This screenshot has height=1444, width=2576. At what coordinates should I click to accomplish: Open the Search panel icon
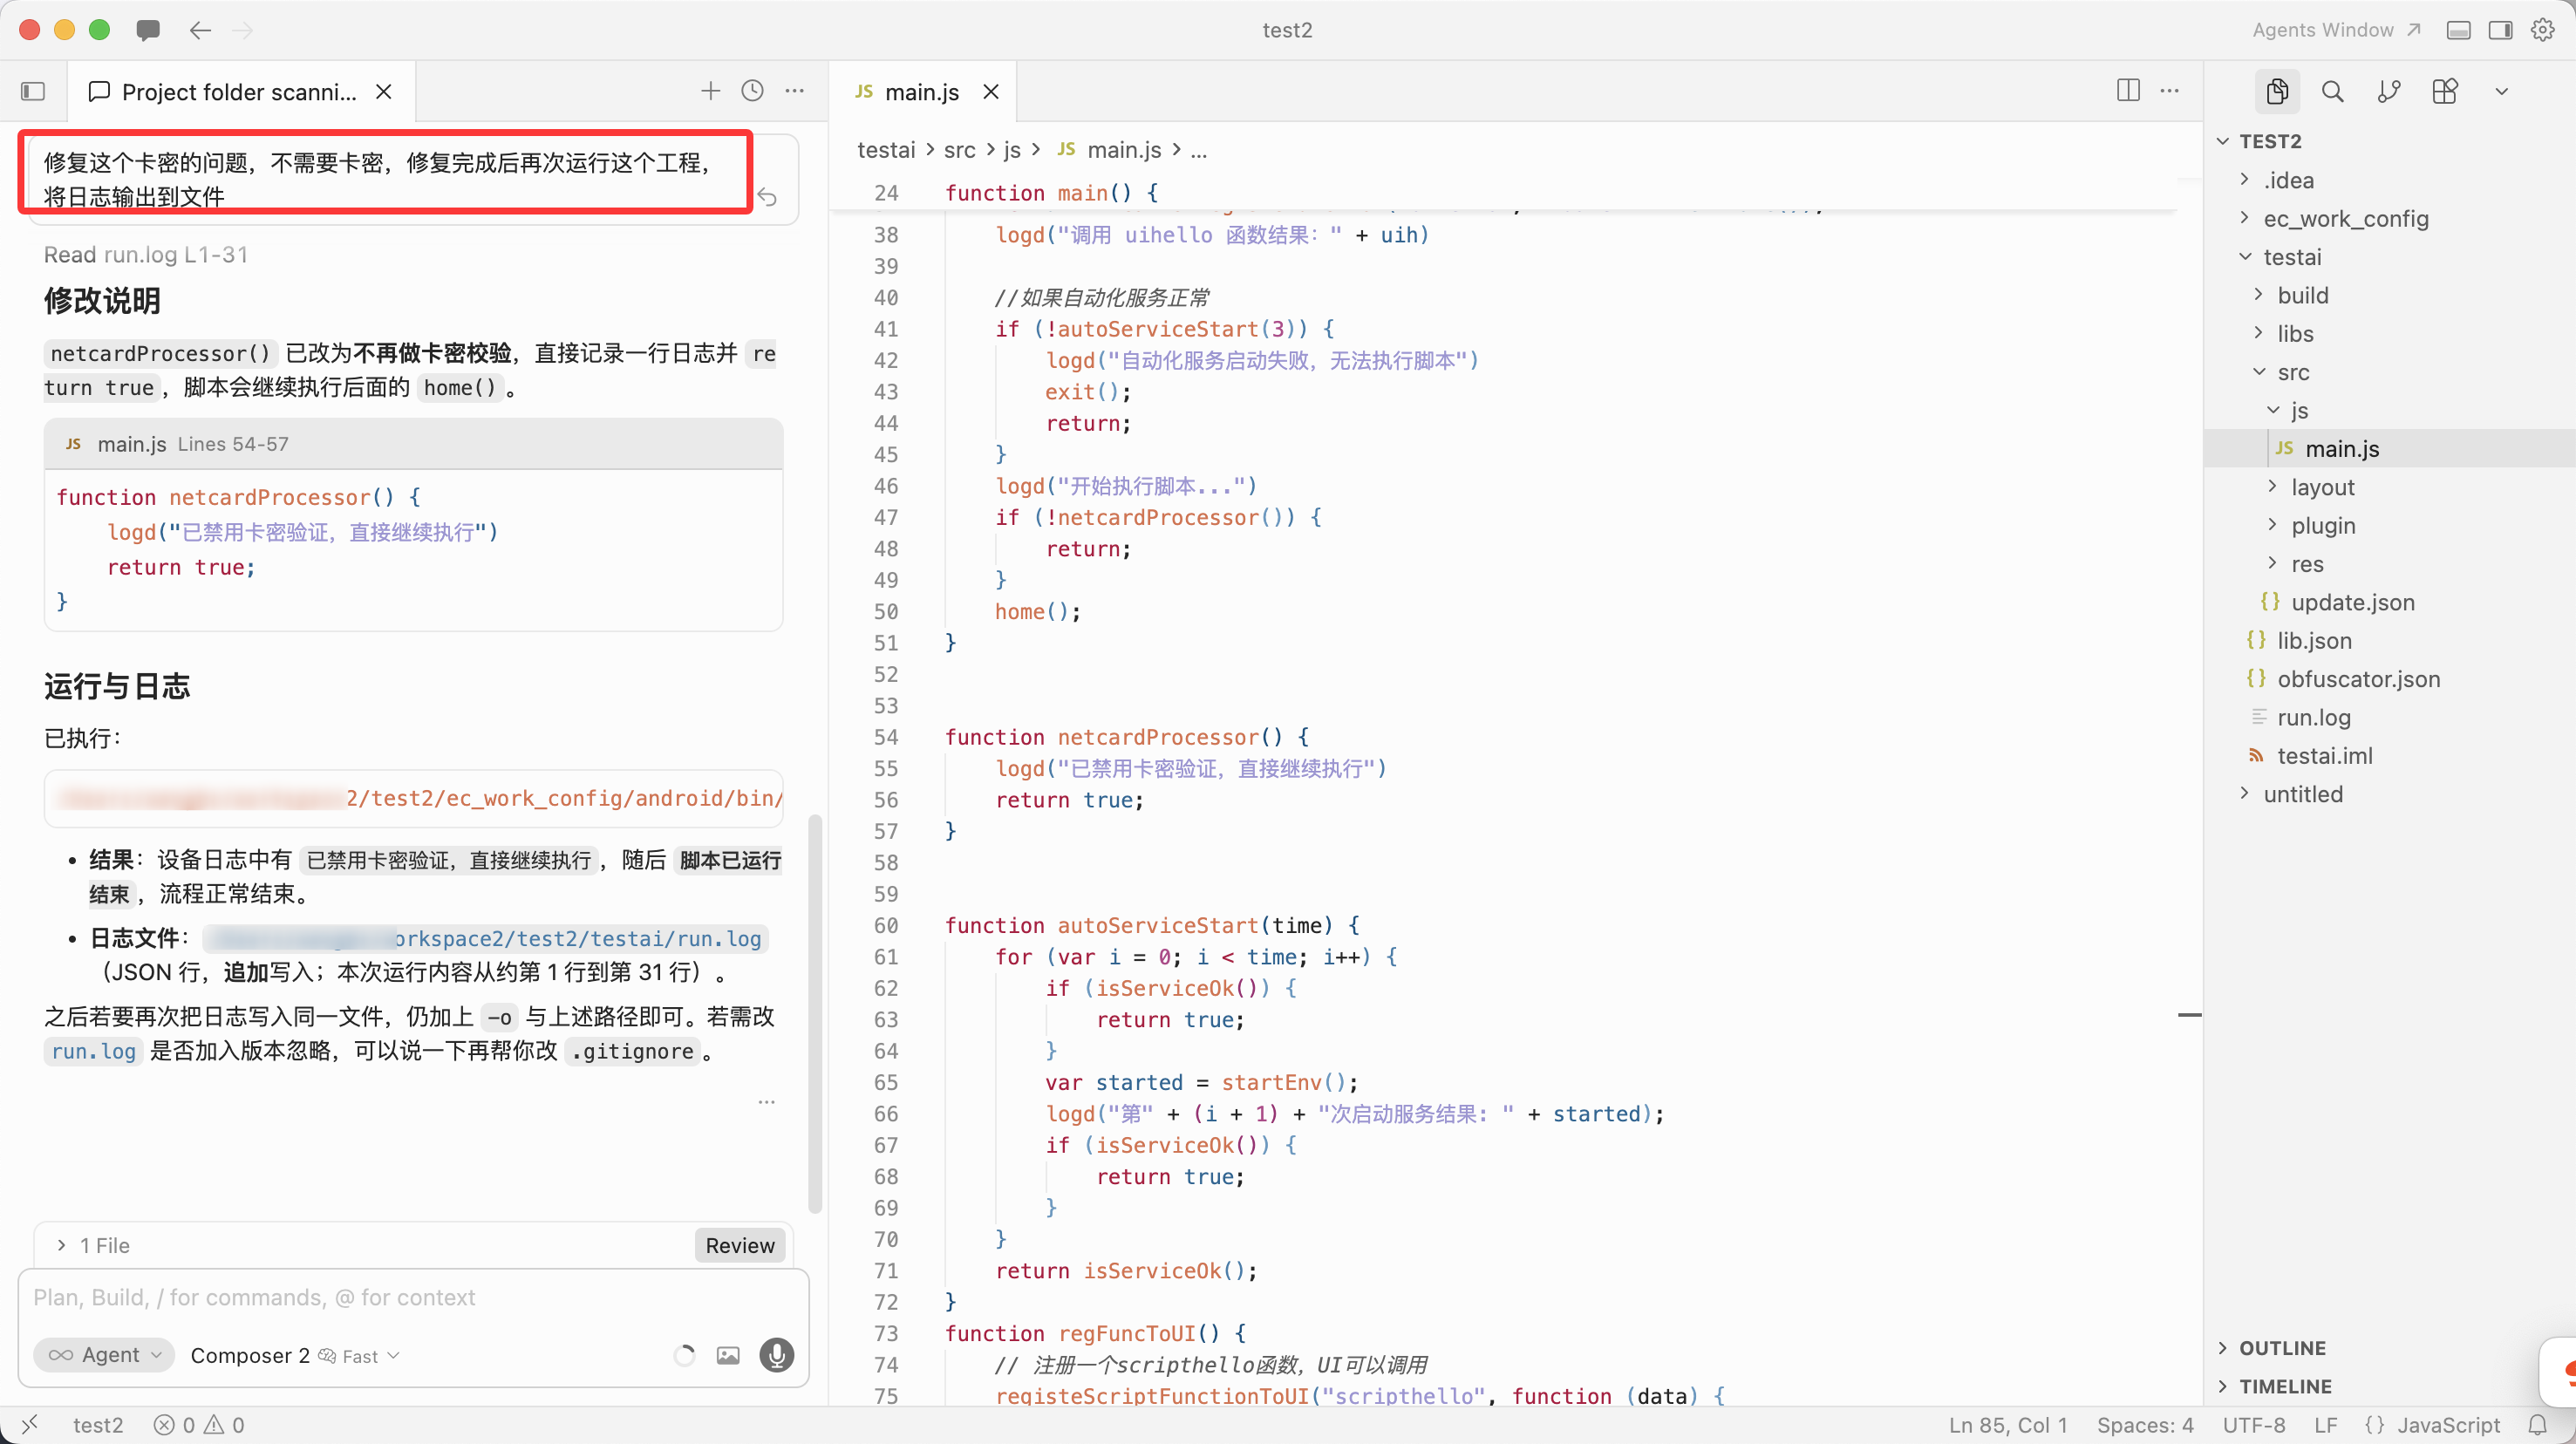pos(2332,92)
